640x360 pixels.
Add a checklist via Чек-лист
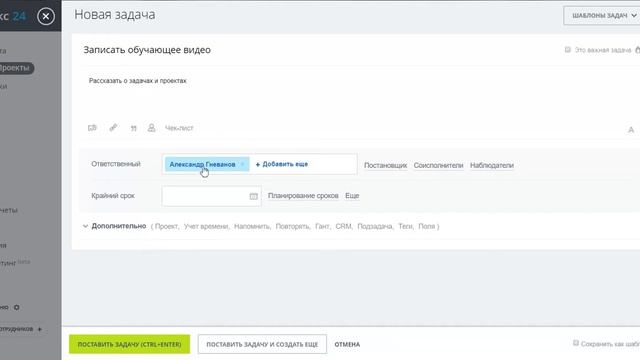click(179, 128)
